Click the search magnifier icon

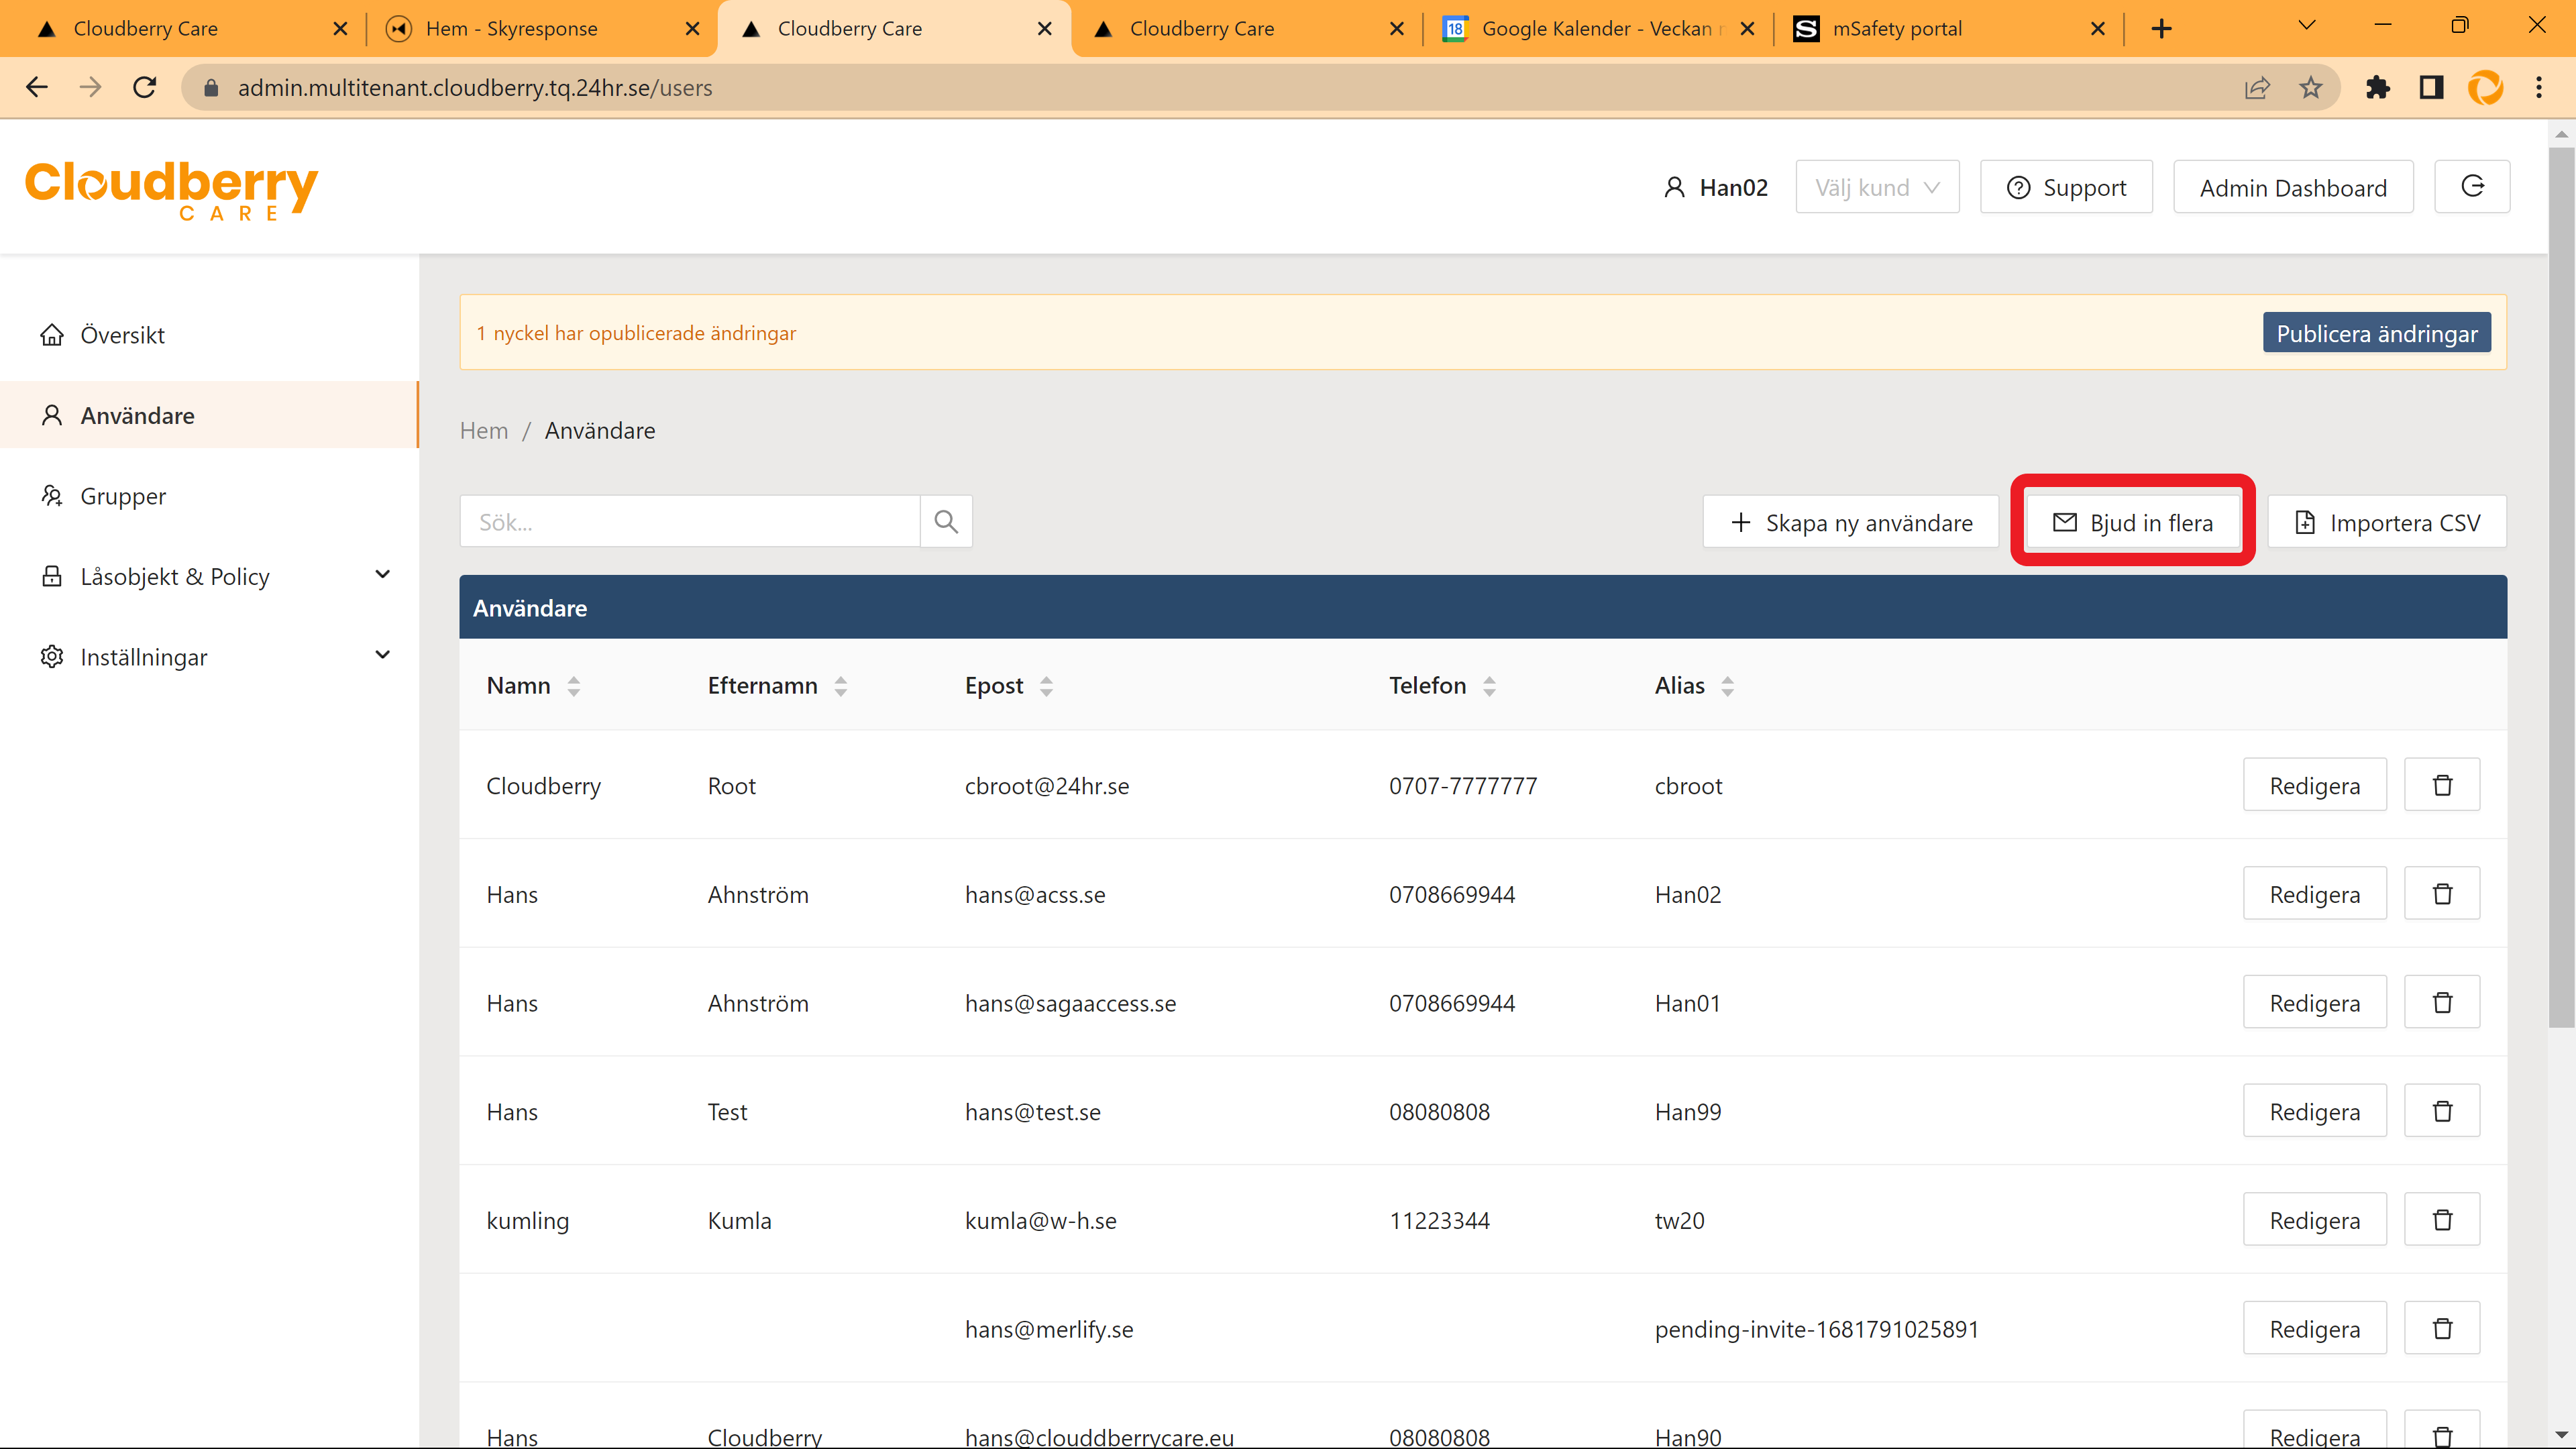tap(946, 521)
